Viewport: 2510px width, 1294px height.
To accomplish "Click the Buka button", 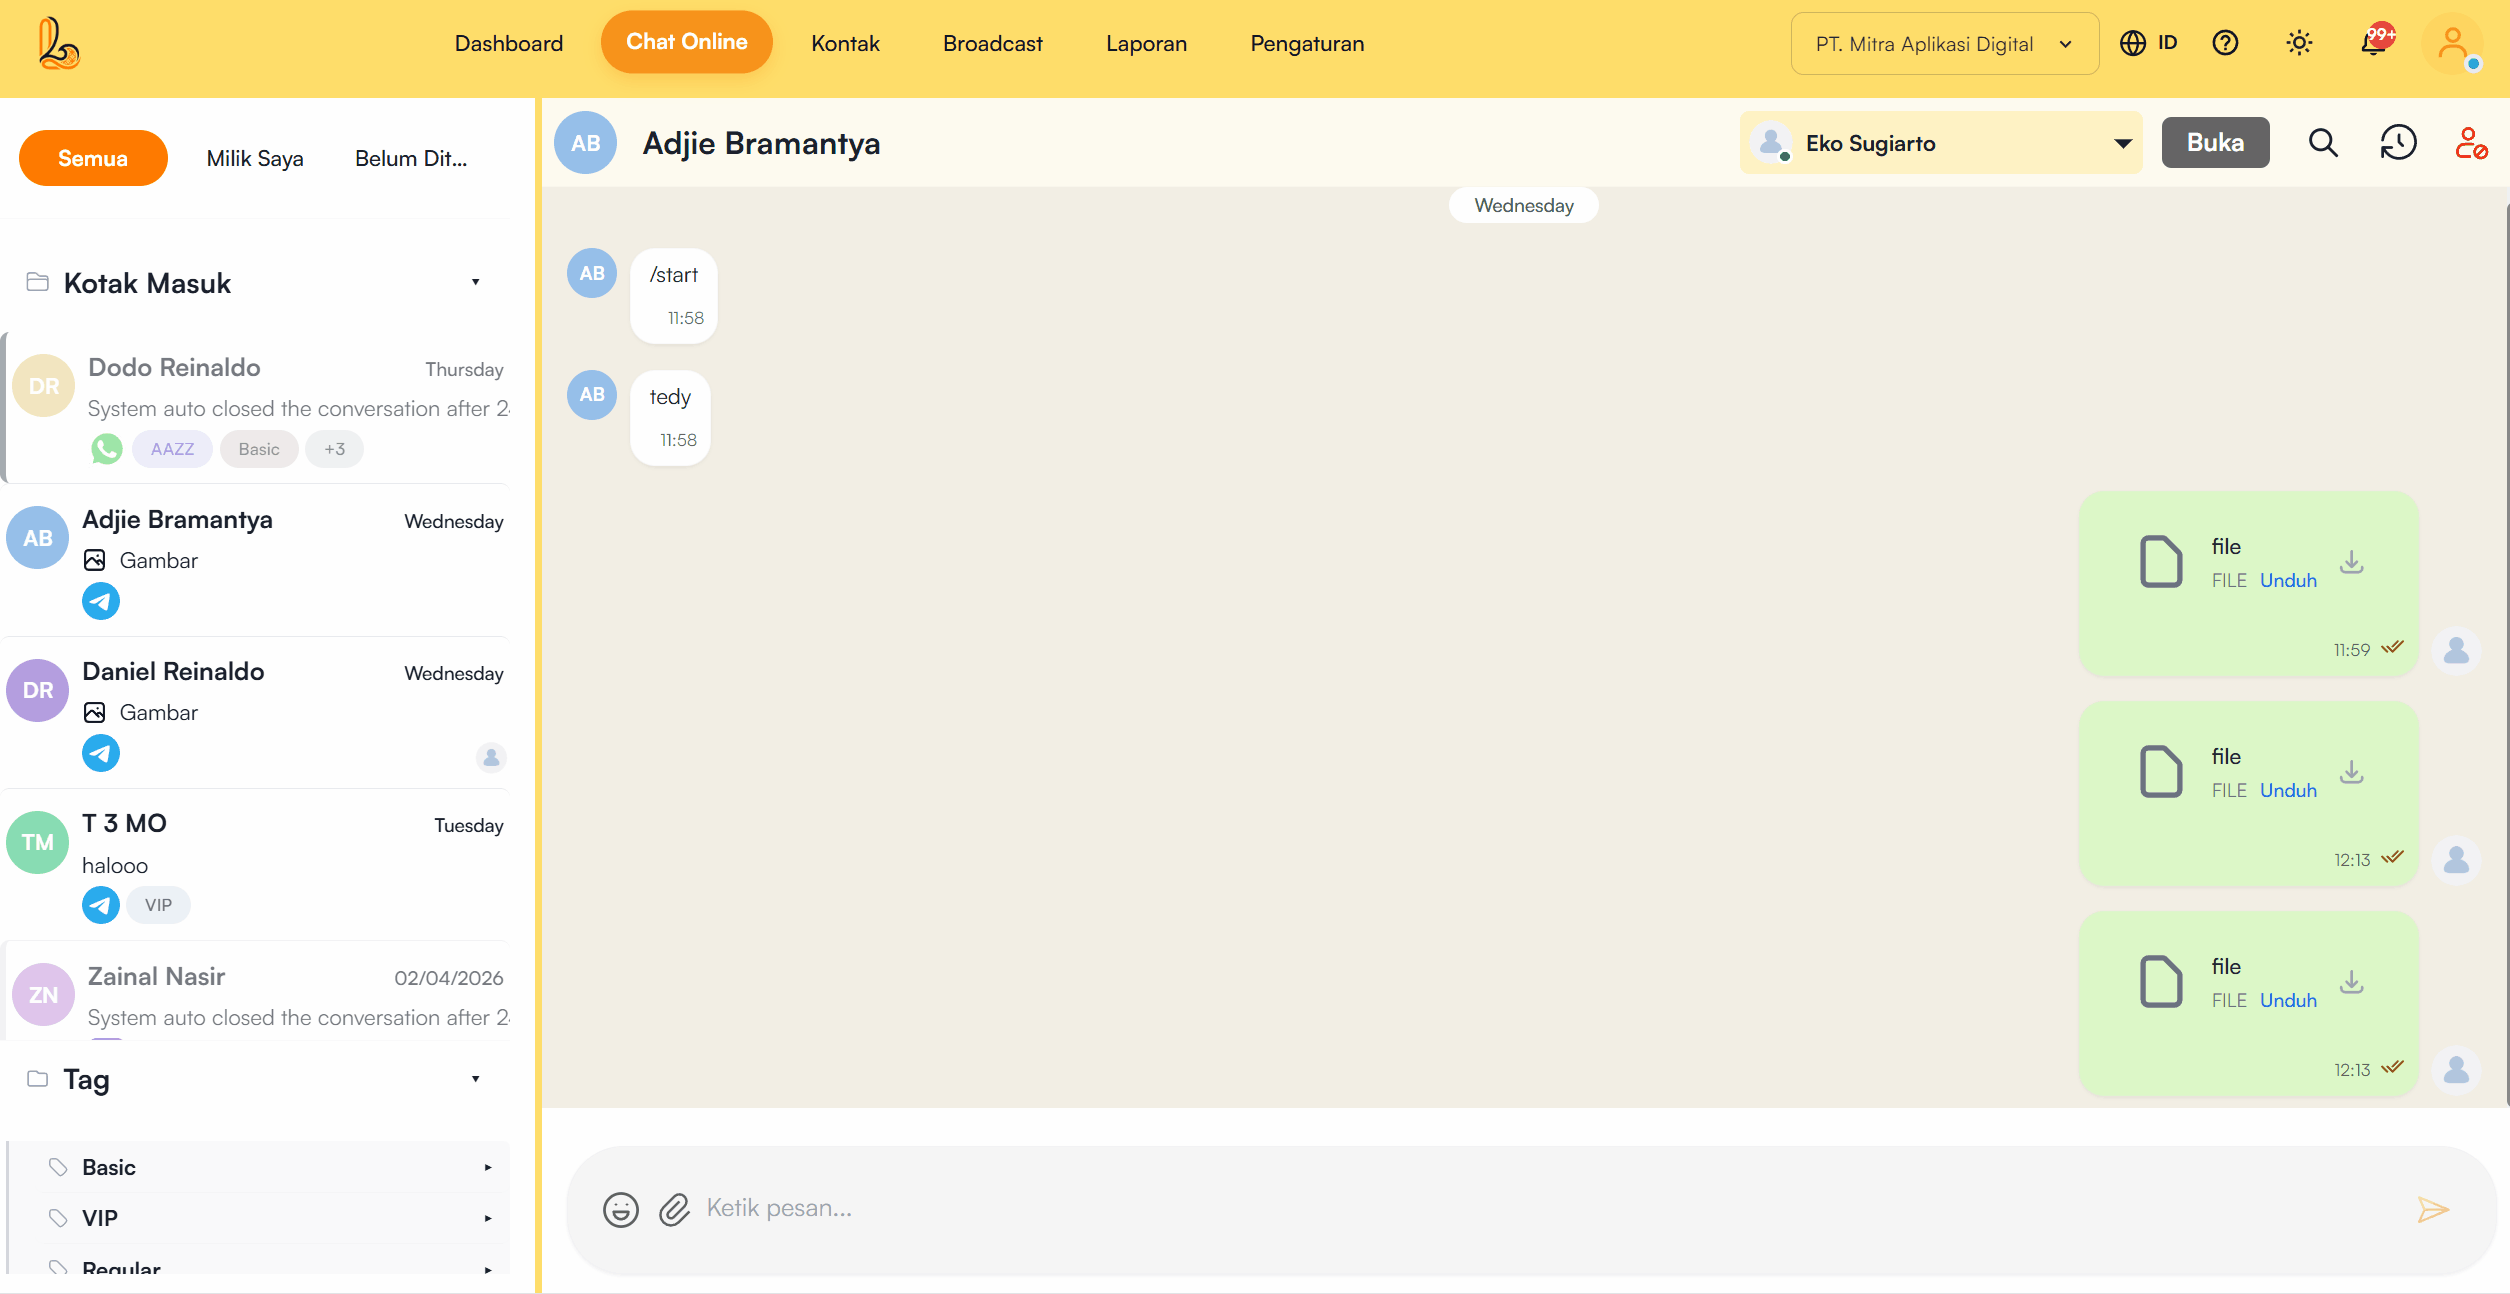I will [x=2214, y=143].
